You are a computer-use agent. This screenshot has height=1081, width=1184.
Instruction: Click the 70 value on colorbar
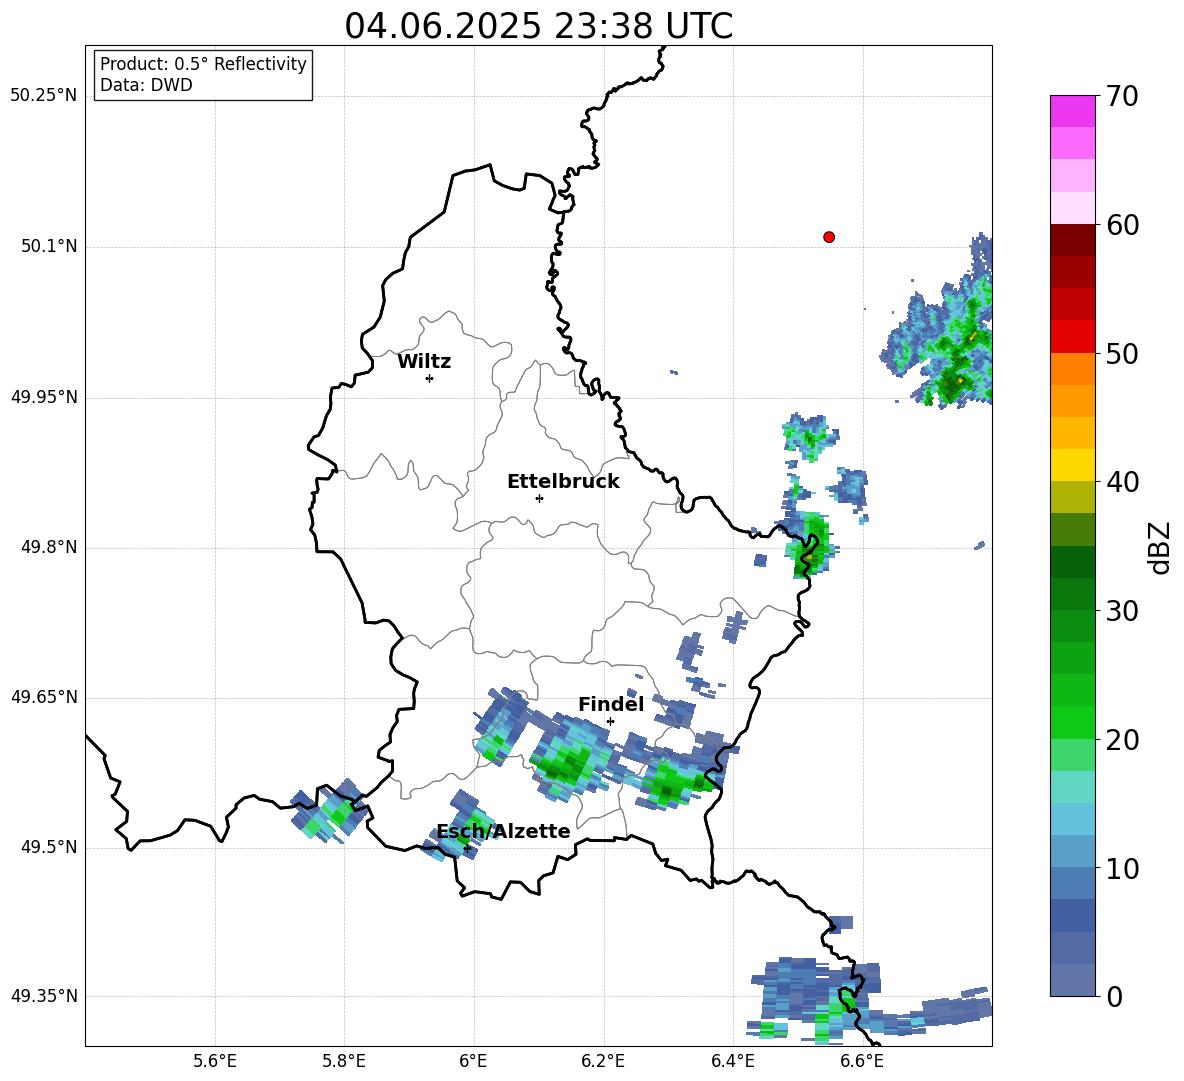[1122, 96]
